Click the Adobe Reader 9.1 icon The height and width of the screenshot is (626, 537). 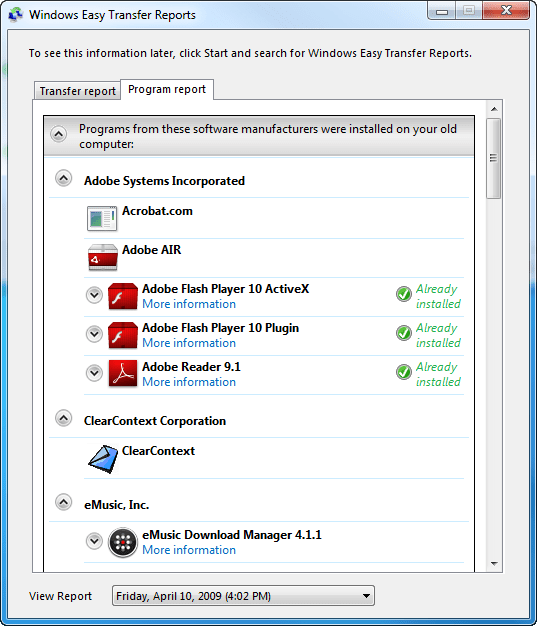click(x=123, y=374)
